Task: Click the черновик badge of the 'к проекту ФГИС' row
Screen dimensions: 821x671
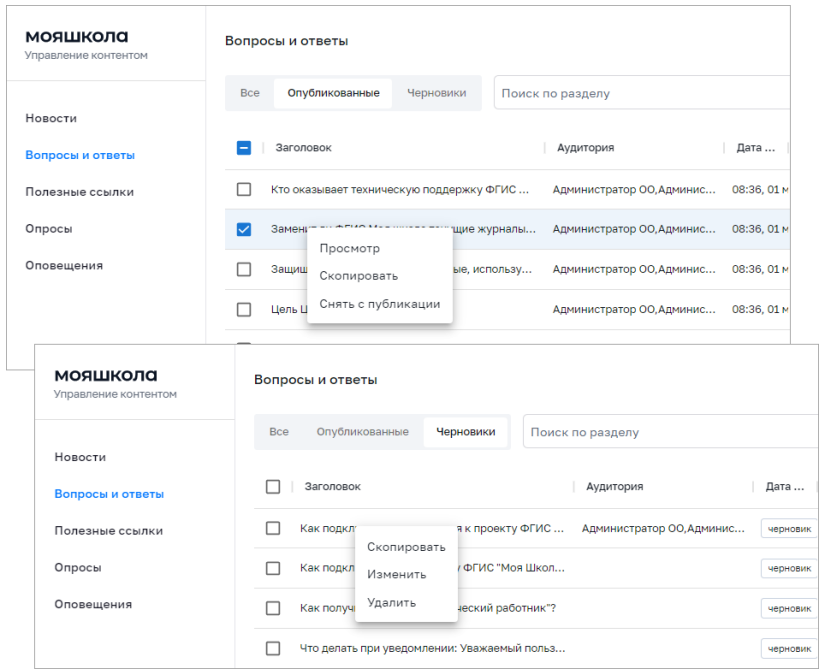Action: click(789, 529)
